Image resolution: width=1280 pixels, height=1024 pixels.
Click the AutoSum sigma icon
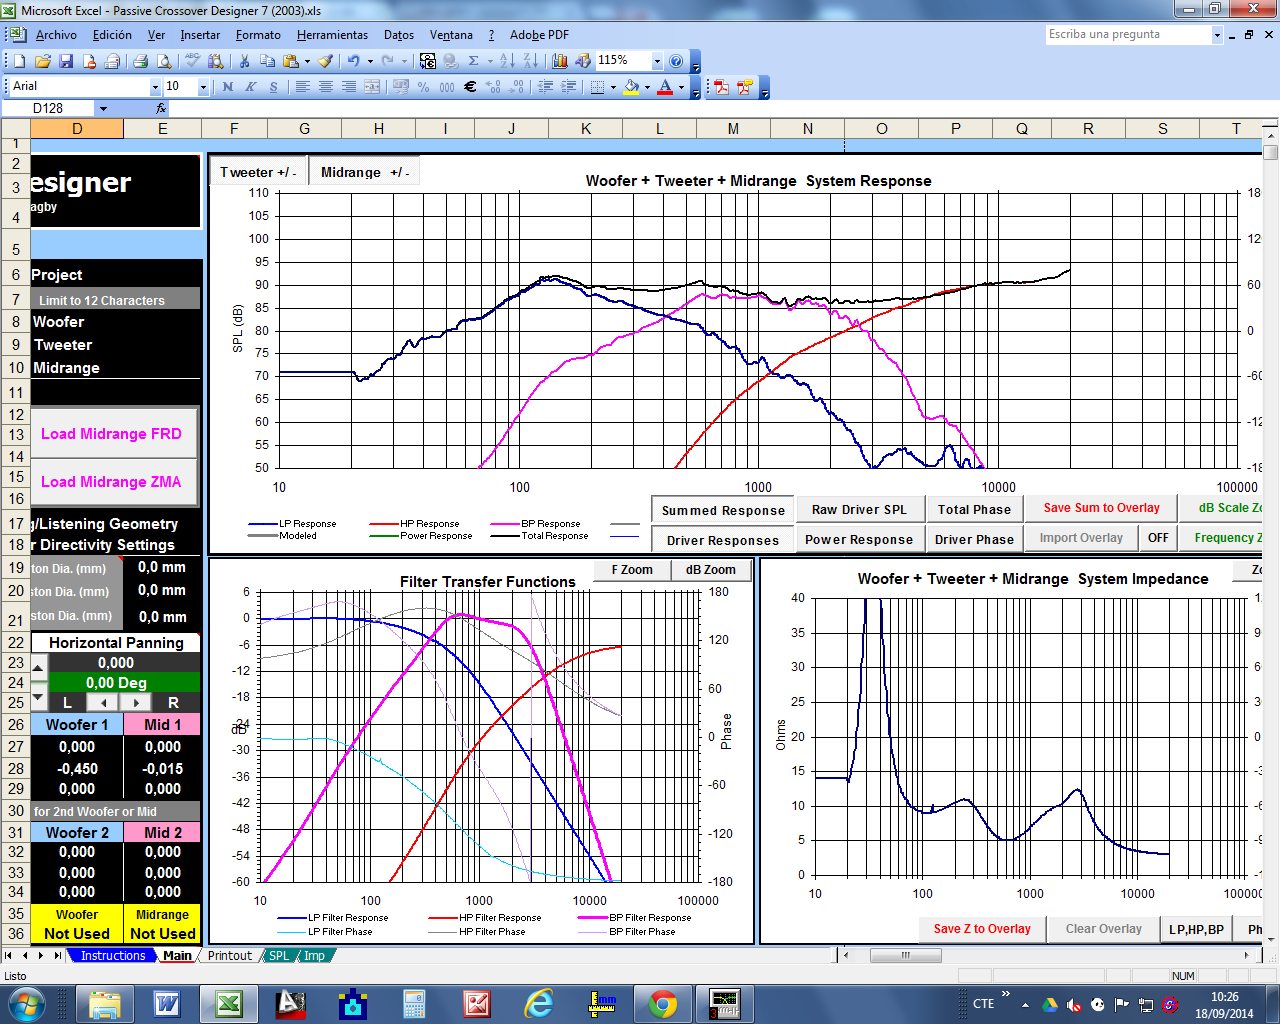[x=474, y=61]
